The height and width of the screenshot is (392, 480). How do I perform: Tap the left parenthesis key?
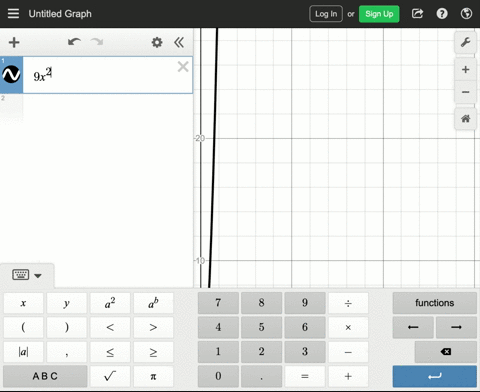coord(23,327)
